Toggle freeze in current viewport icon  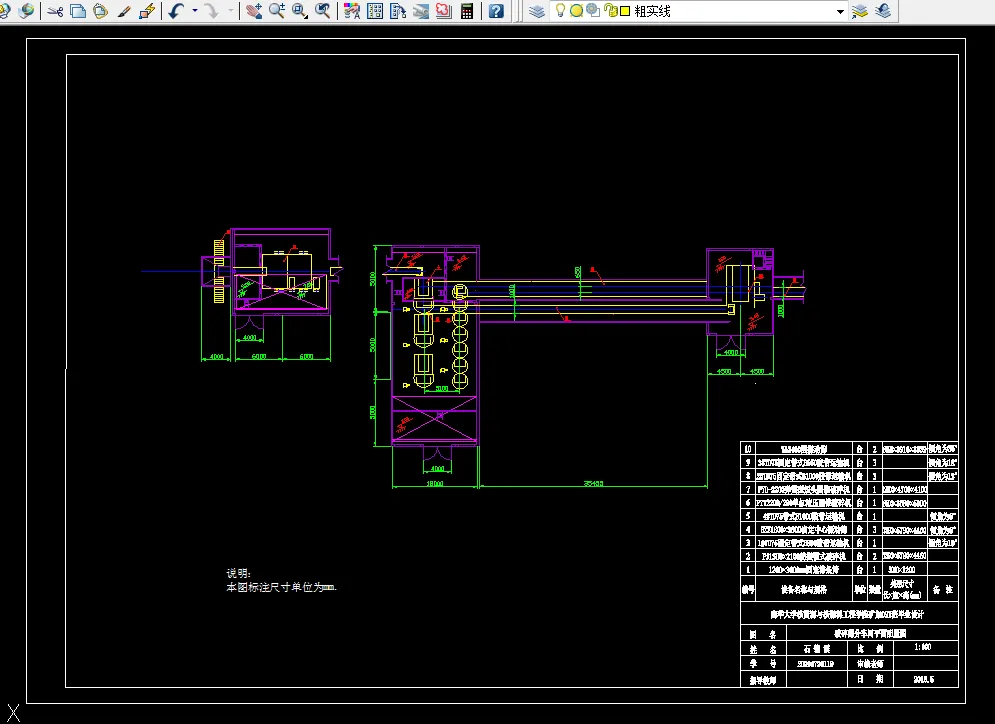[x=593, y=10]
